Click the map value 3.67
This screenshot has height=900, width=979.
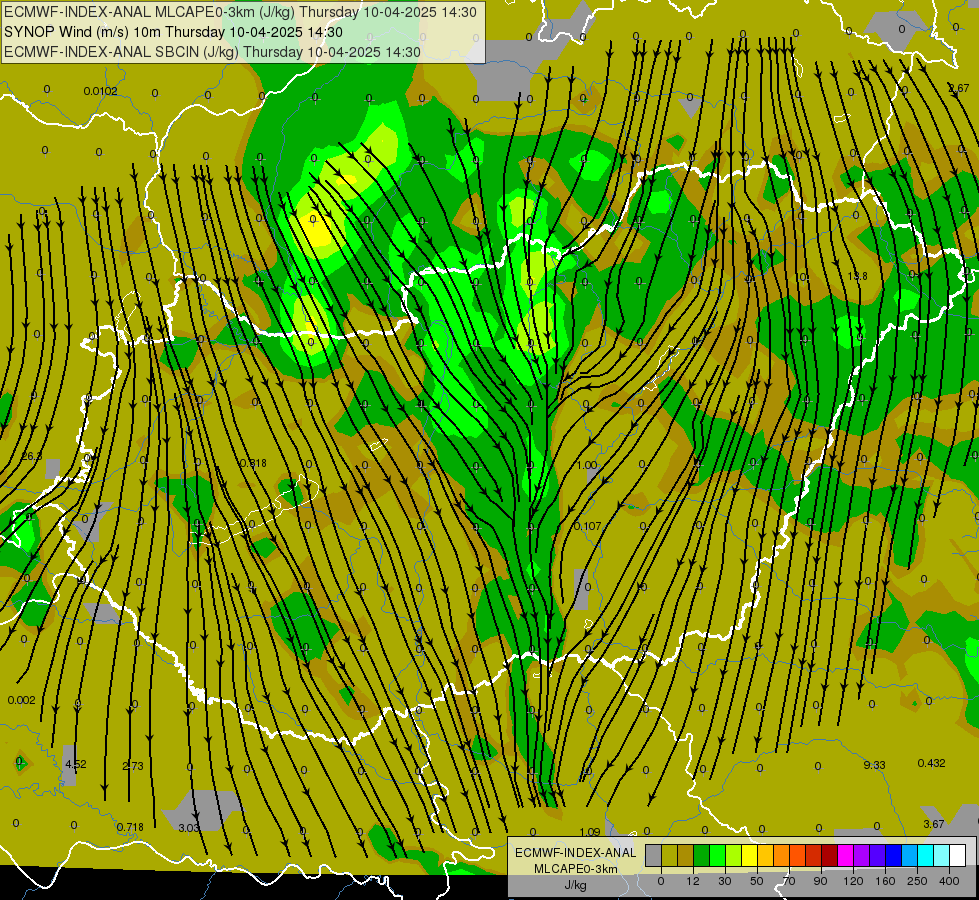(934, 824)
